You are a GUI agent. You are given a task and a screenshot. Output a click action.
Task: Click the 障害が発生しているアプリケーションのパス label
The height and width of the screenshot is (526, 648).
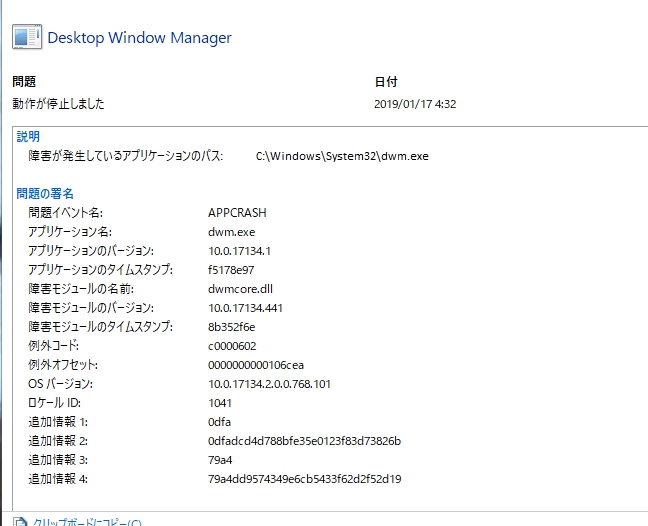pyautogui.click(x=126, y=156)
